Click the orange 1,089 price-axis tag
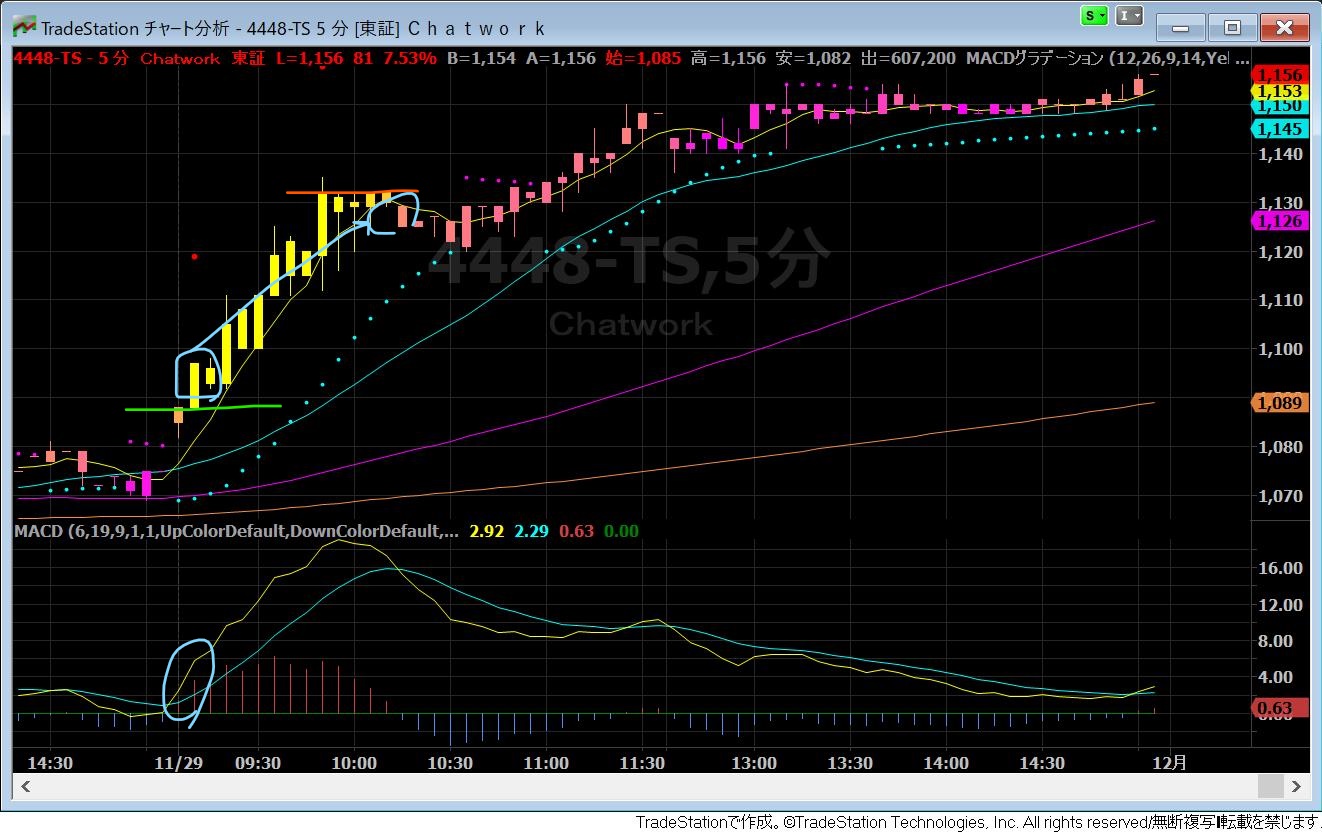The height and width of the screenshot is (832, 1322). click(x=1279, y=403)
